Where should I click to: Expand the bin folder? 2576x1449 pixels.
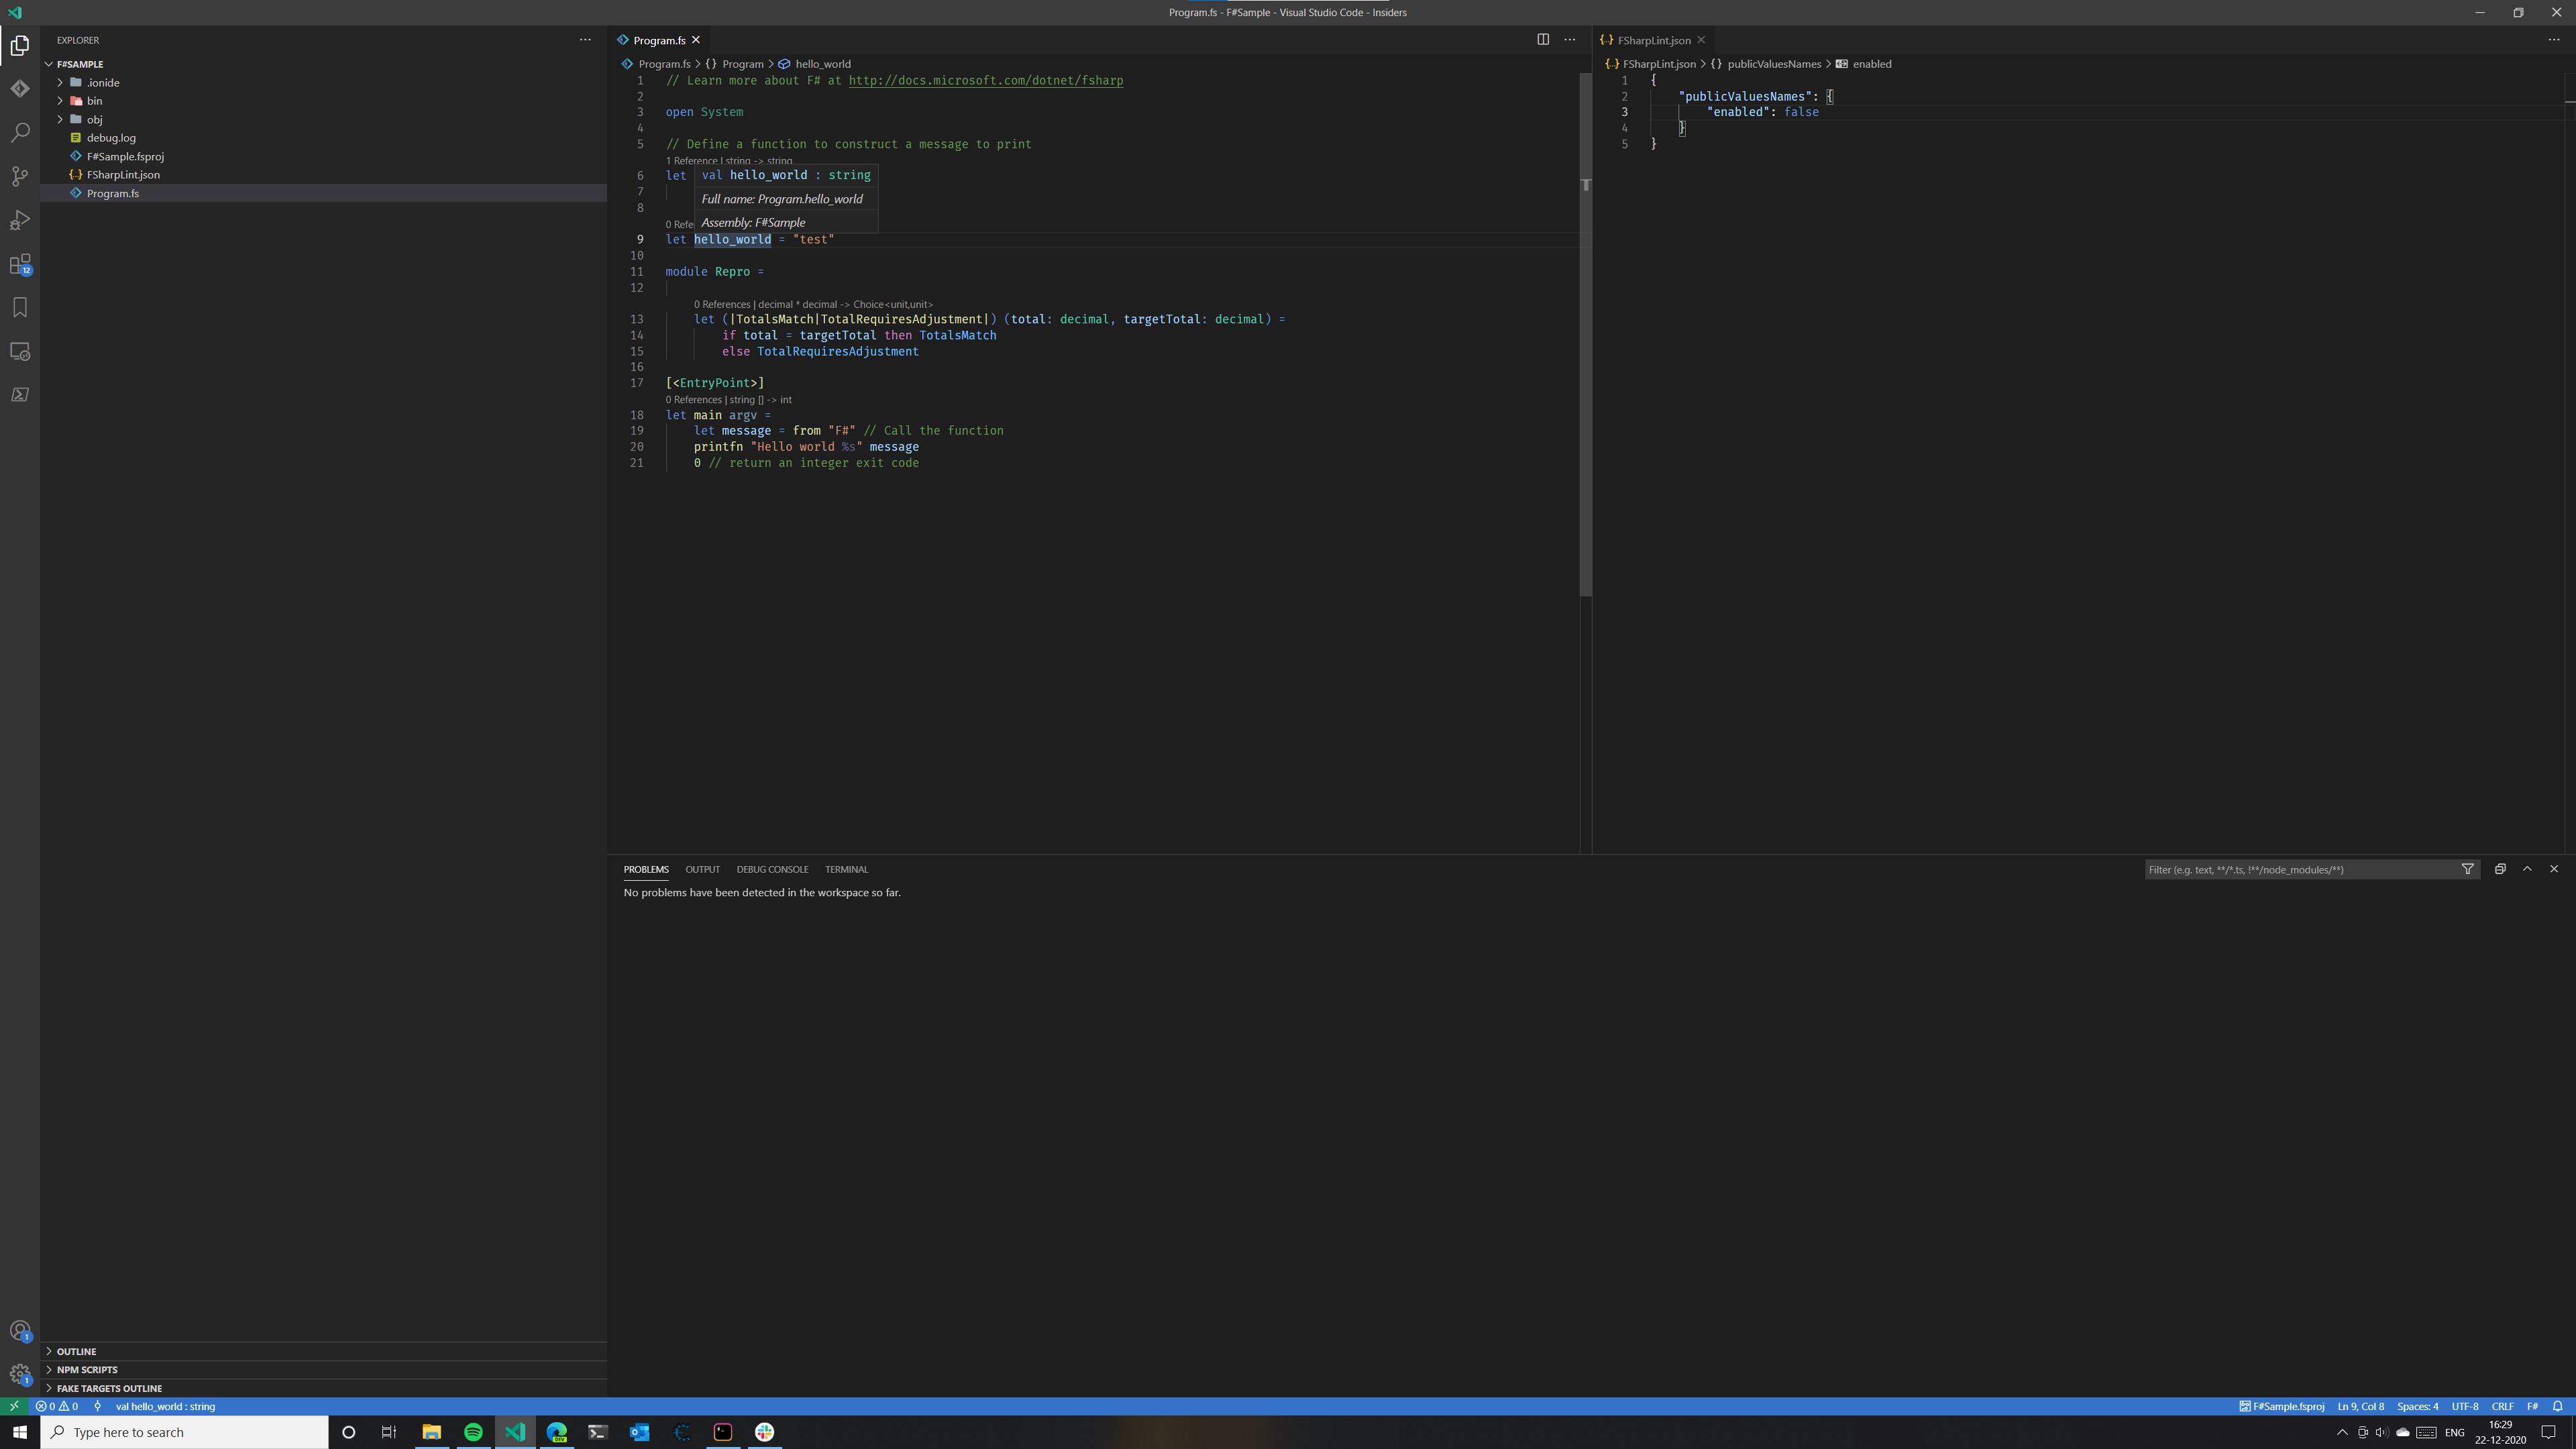coord(60,100)
